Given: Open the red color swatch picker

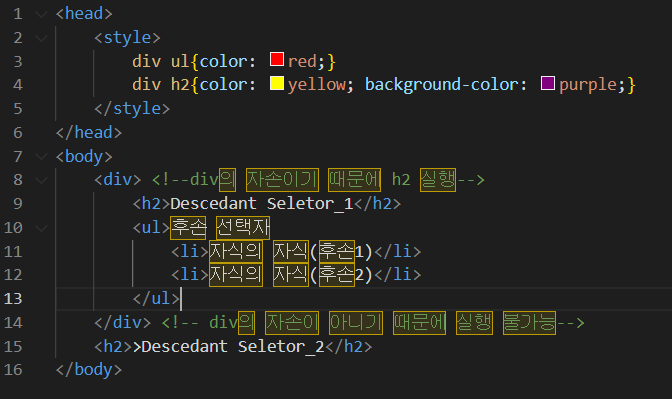Looking at the screenshot, I should (277, 59).
